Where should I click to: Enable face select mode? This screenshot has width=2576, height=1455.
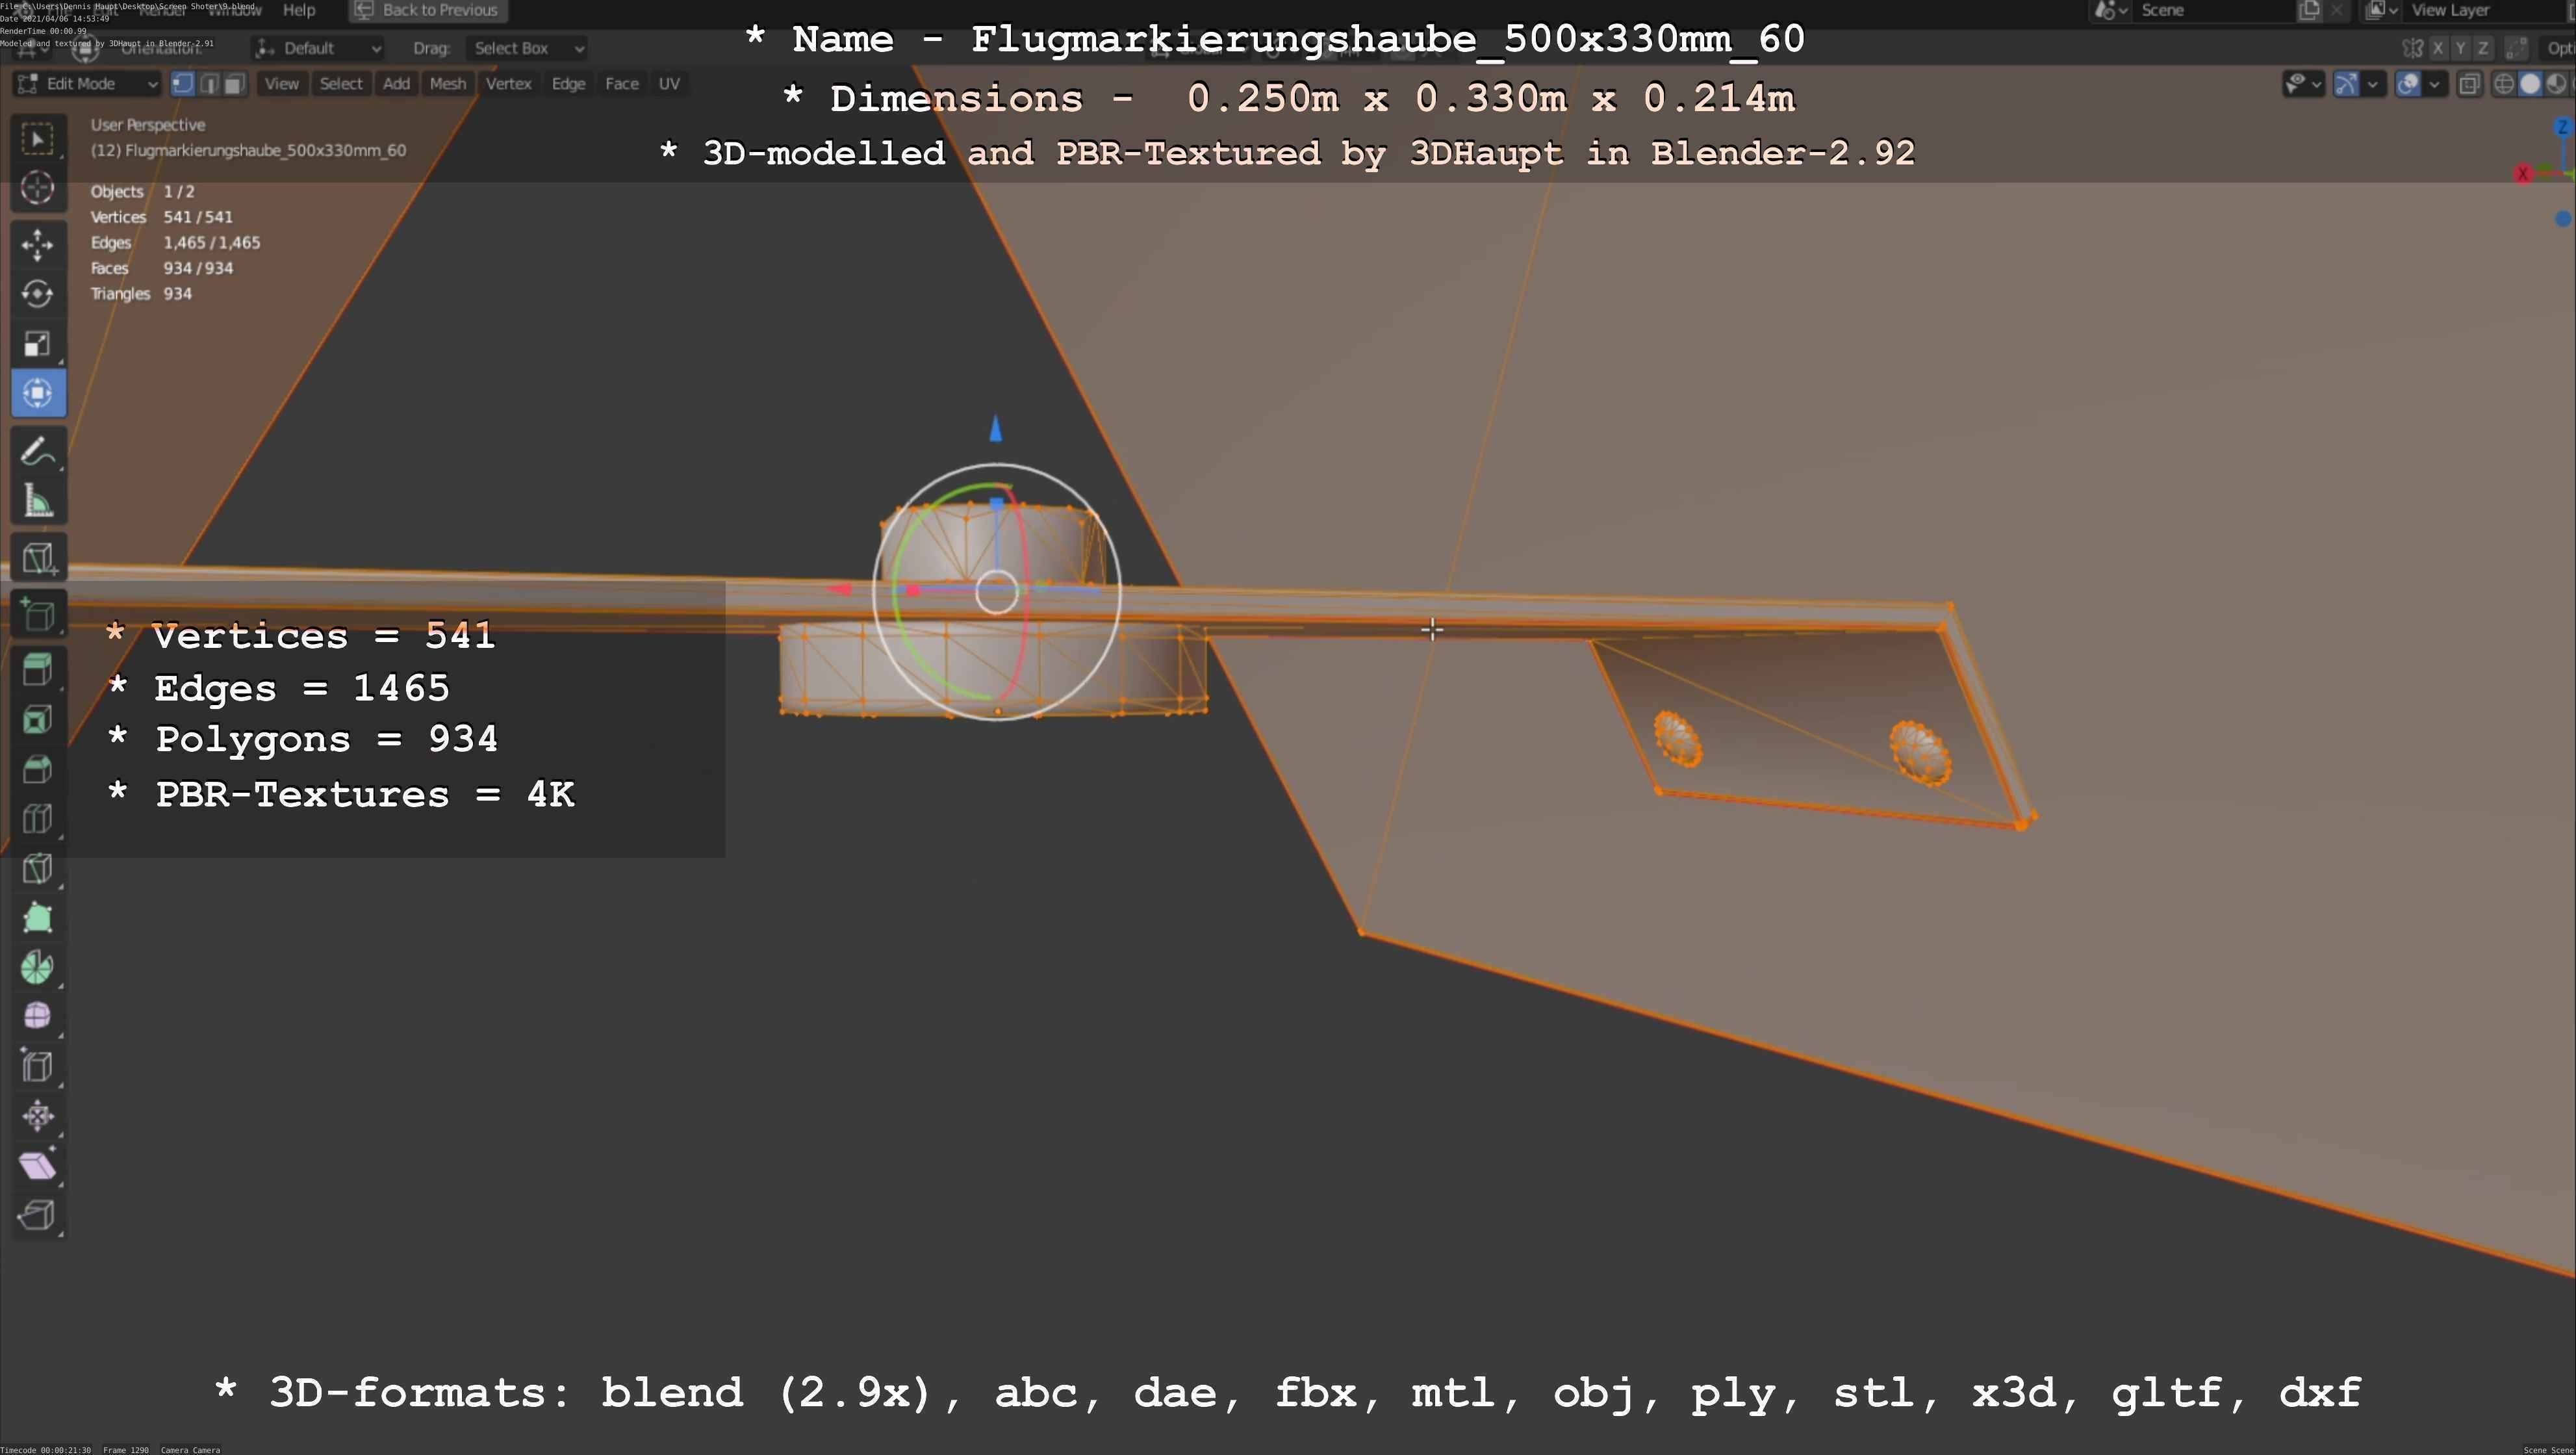(x=234, y=84)
